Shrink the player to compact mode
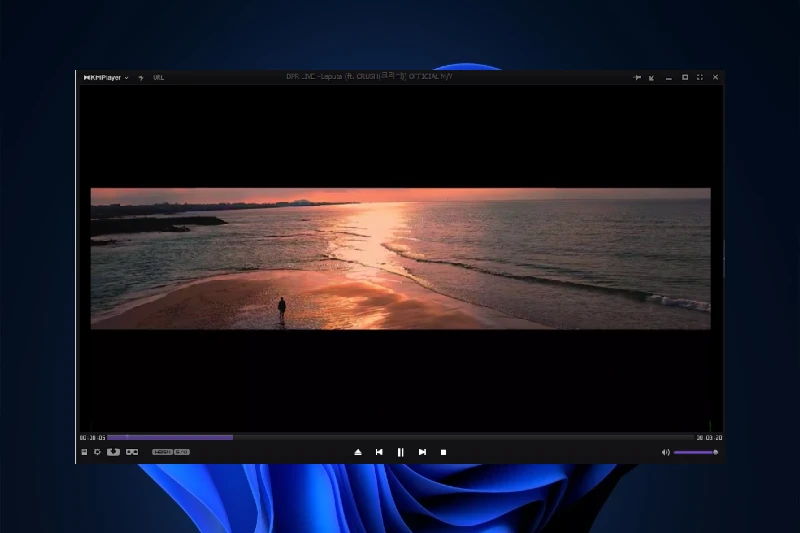Screen dimensions: 800x533 [652, 78]
